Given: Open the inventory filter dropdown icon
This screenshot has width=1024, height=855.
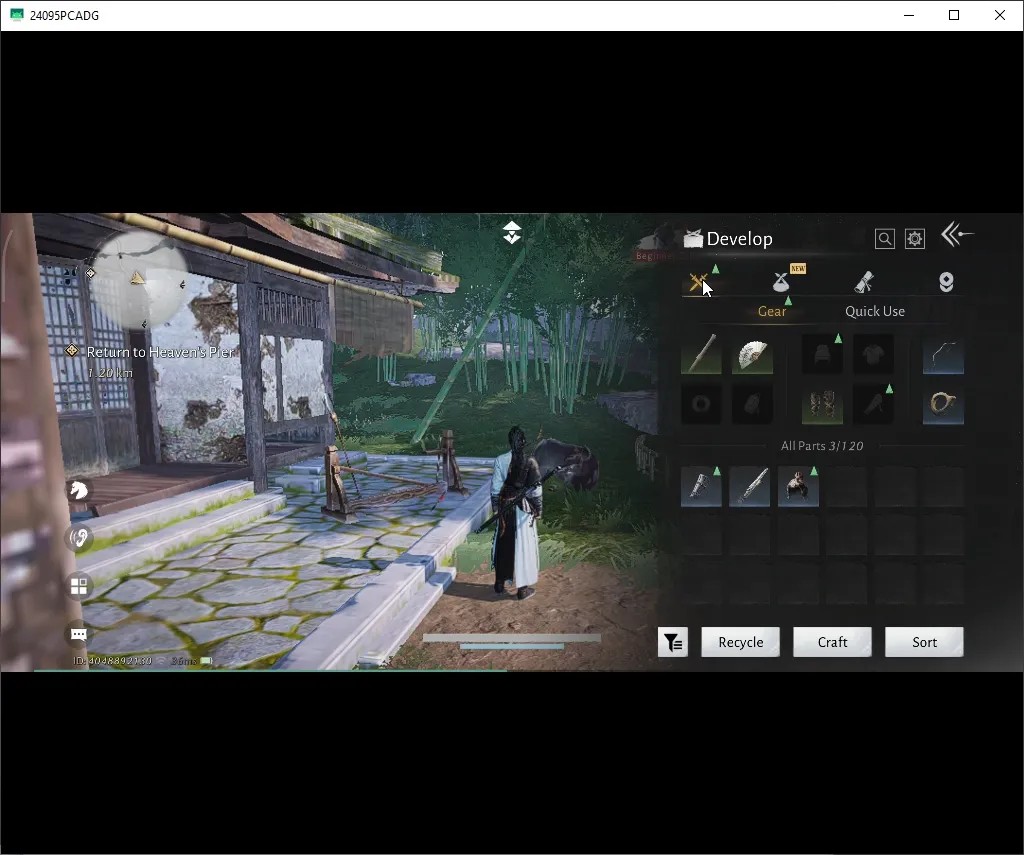Looking at the screenshot, I should point(673,642).
